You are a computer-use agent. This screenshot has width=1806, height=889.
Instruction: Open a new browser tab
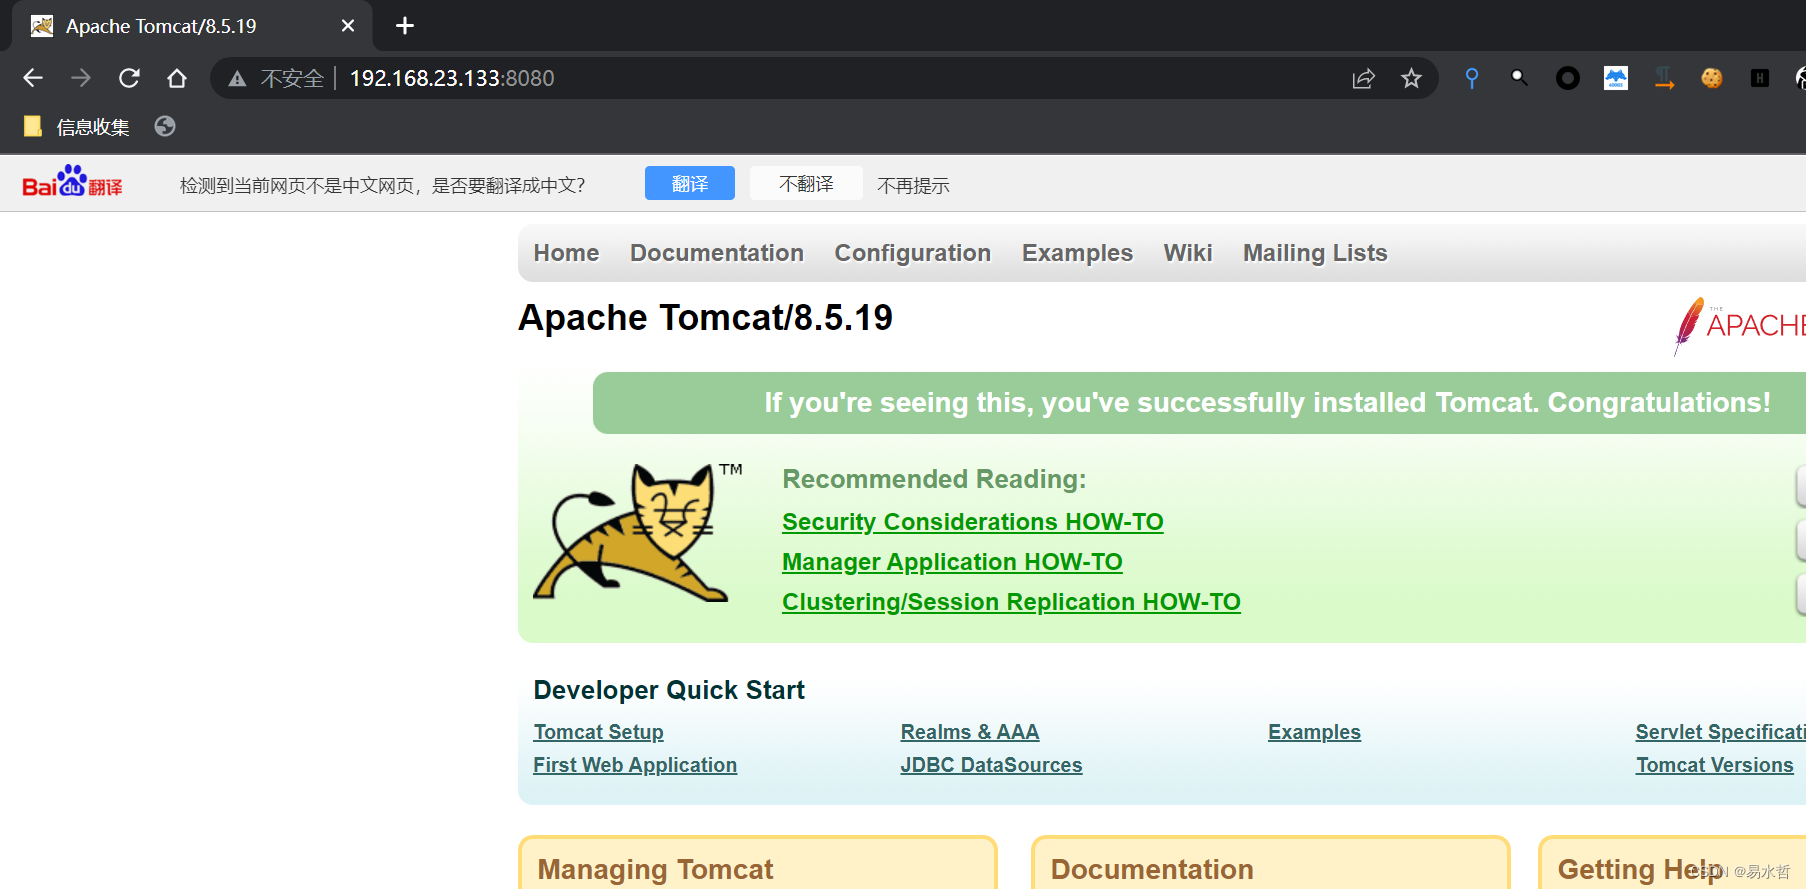[405, 26]
